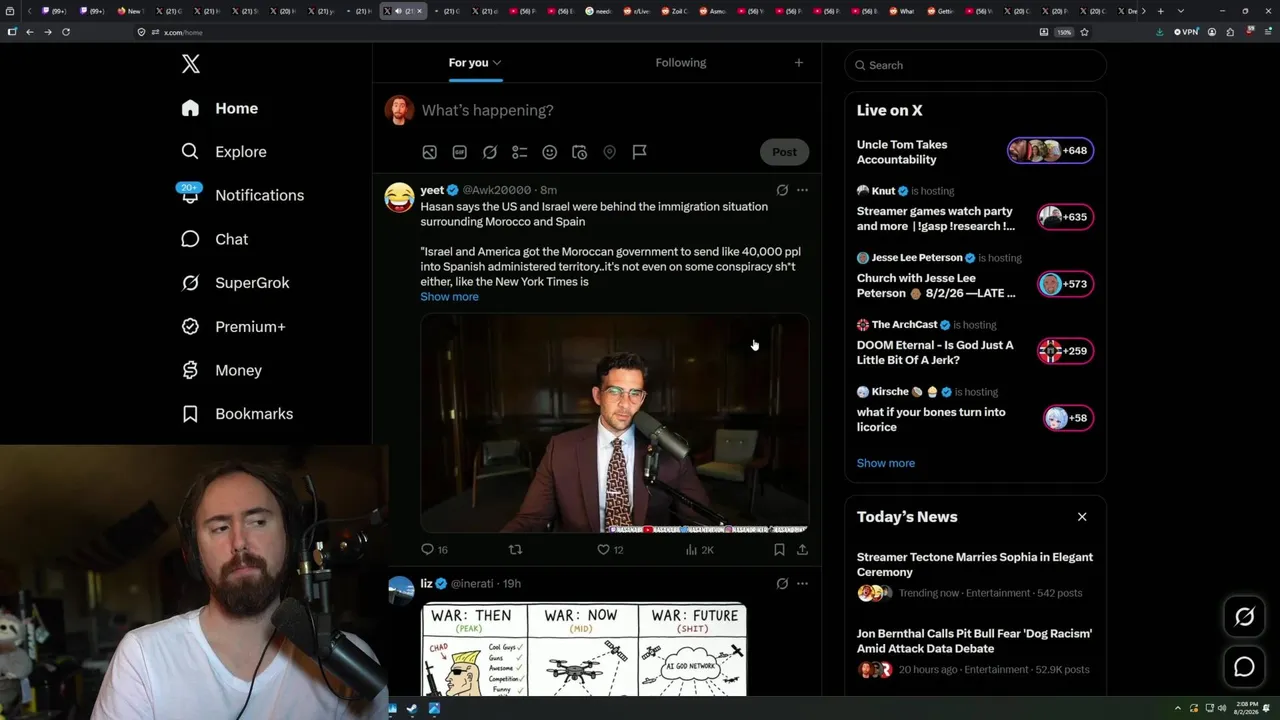The width and height of the screenshot is (1280, 720).
Task: Click the X logo in the sidebar
Action: point(191,64)
